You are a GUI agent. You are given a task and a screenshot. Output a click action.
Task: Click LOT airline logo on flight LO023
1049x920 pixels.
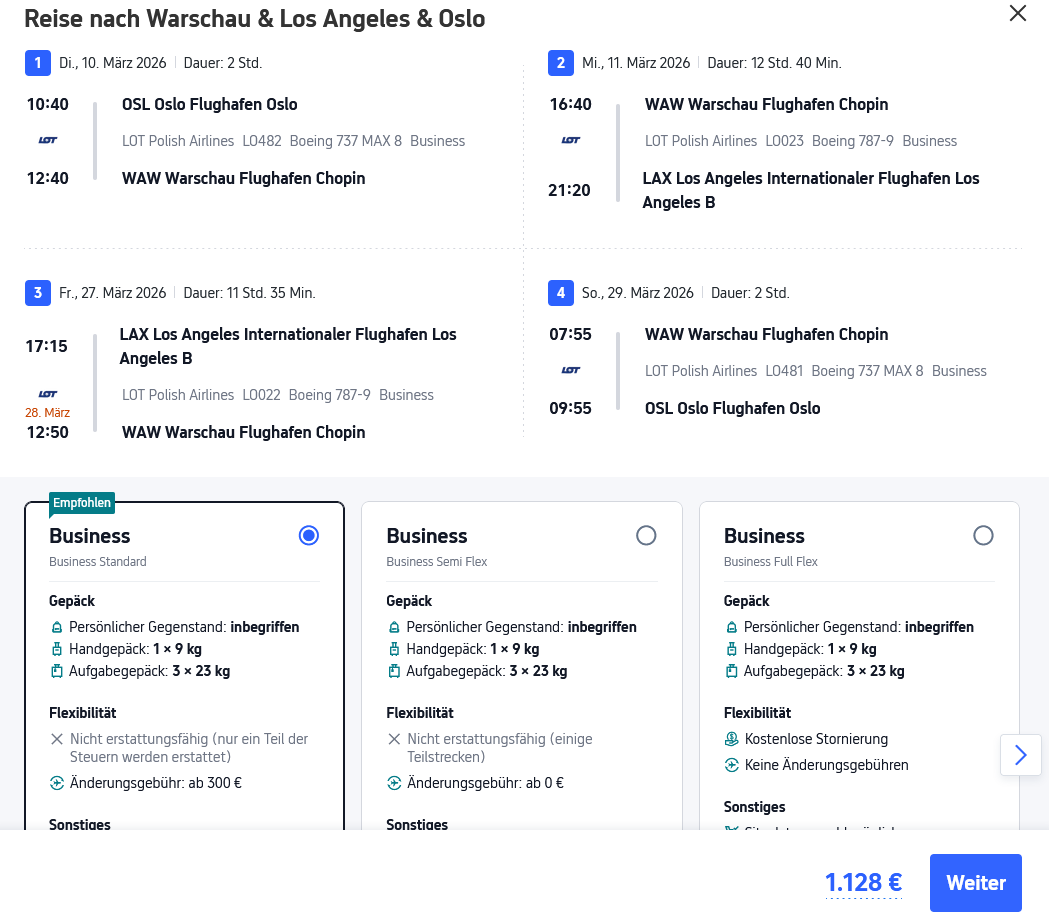coord(571,141)
